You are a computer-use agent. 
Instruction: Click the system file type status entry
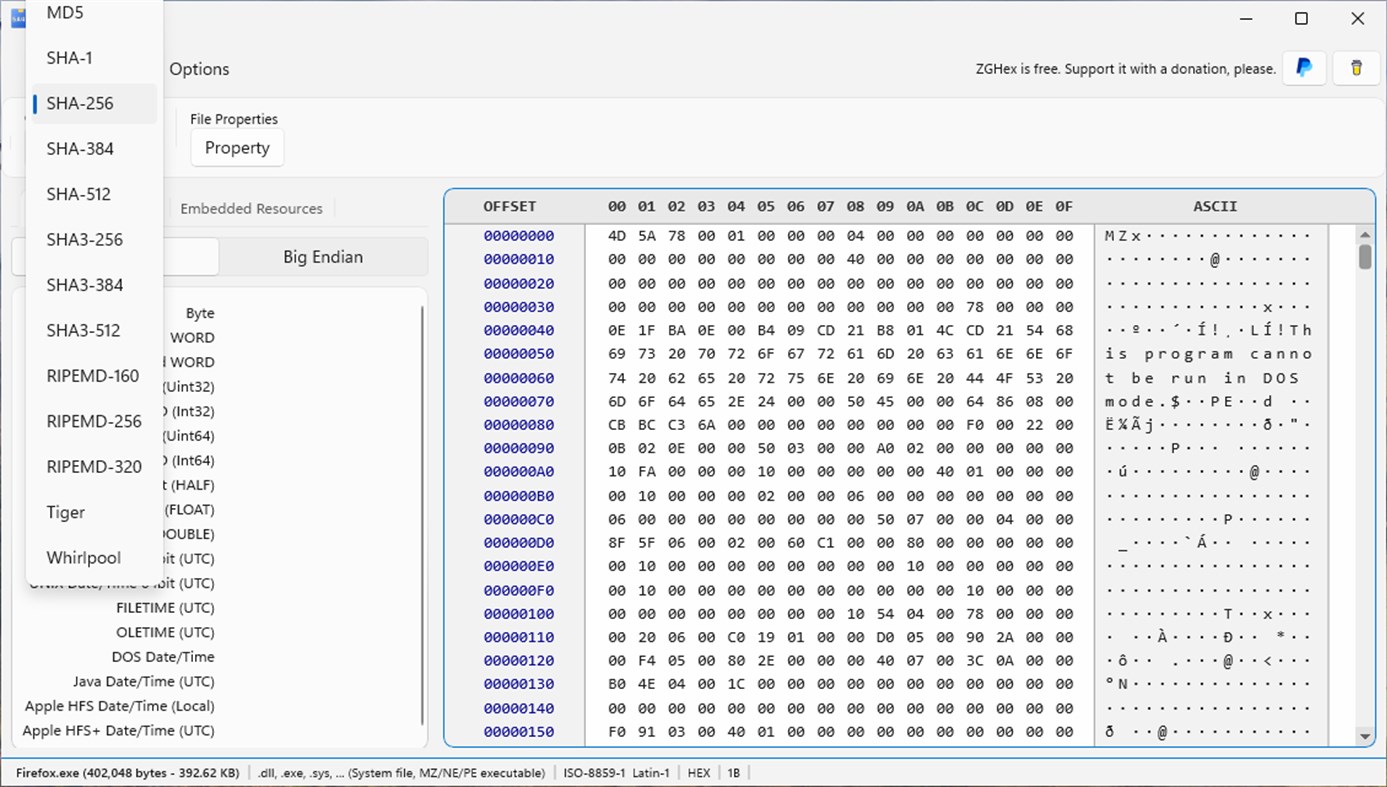400,773
